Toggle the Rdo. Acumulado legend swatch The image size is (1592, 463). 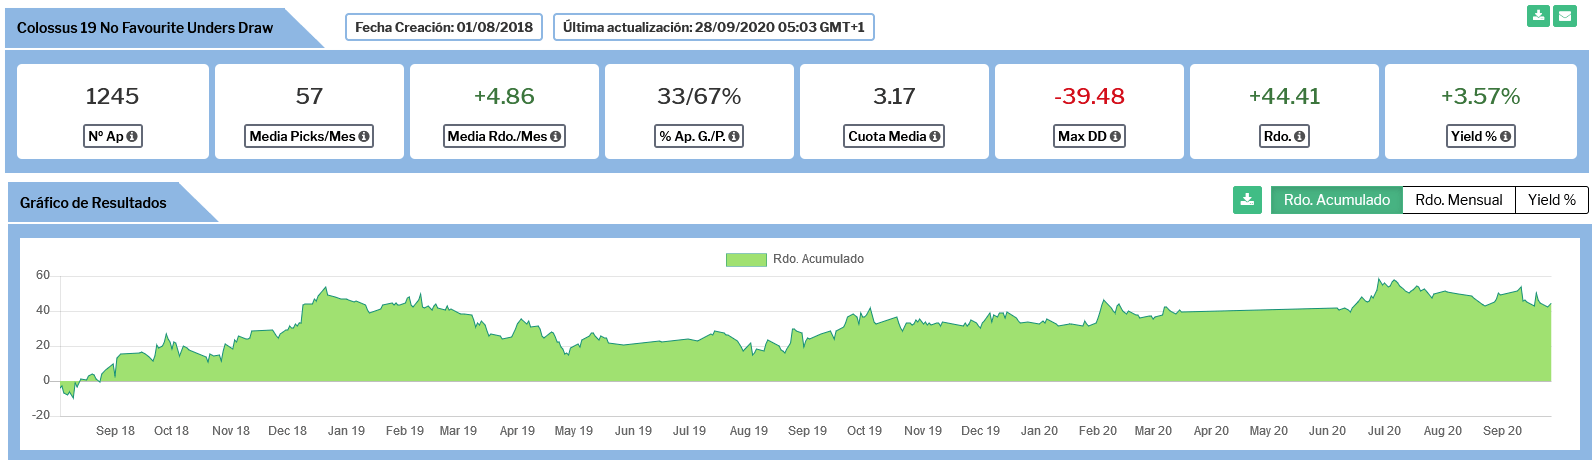(746, 259)
